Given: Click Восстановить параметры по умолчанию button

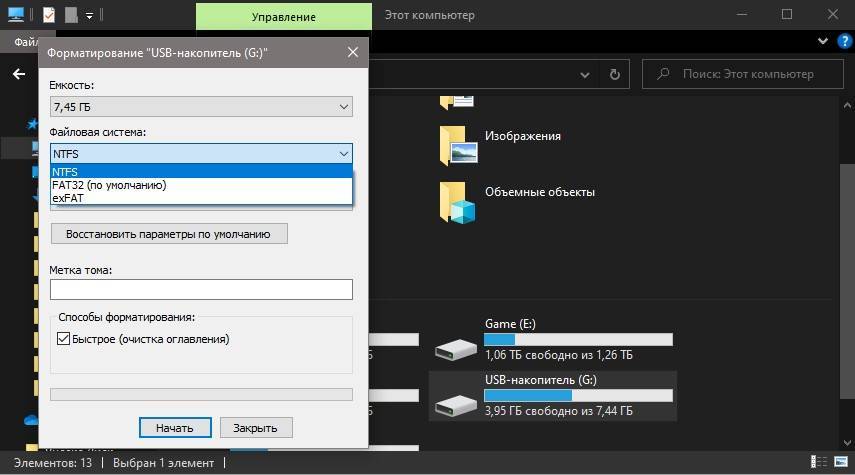Looking at the screenshot, I should pyautogui.click(x=168, y=234).
